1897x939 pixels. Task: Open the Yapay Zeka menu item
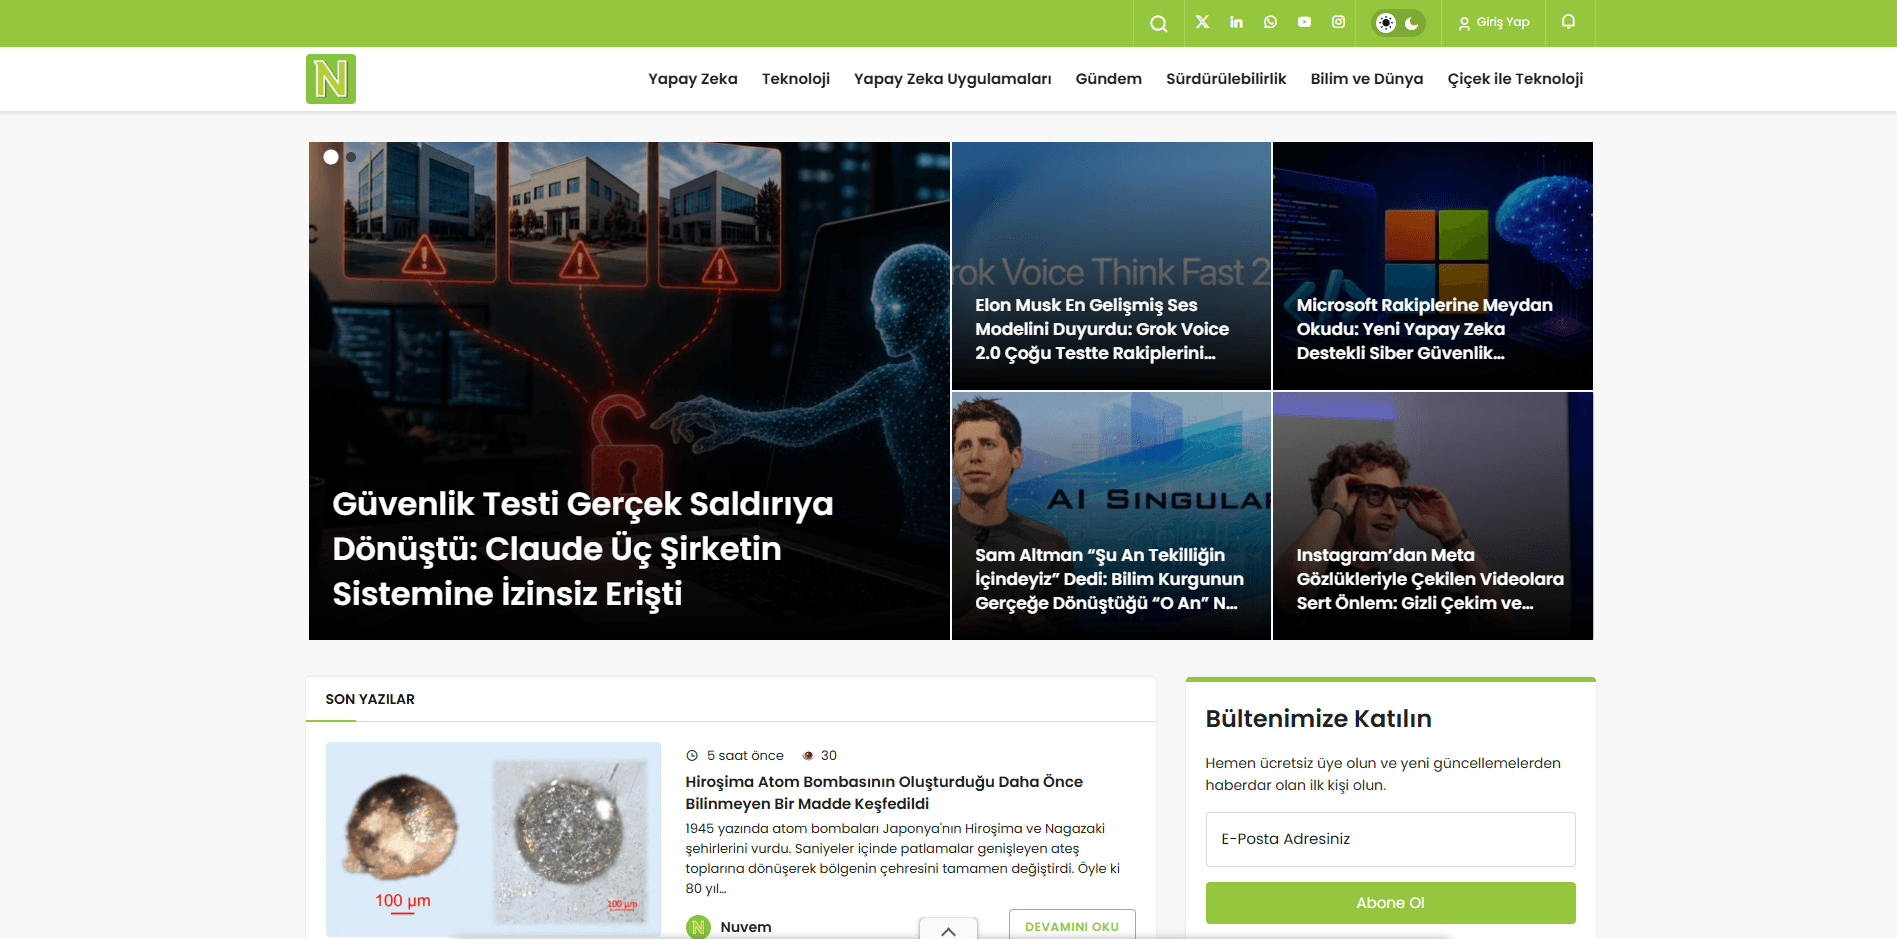[x=693, y=79]
